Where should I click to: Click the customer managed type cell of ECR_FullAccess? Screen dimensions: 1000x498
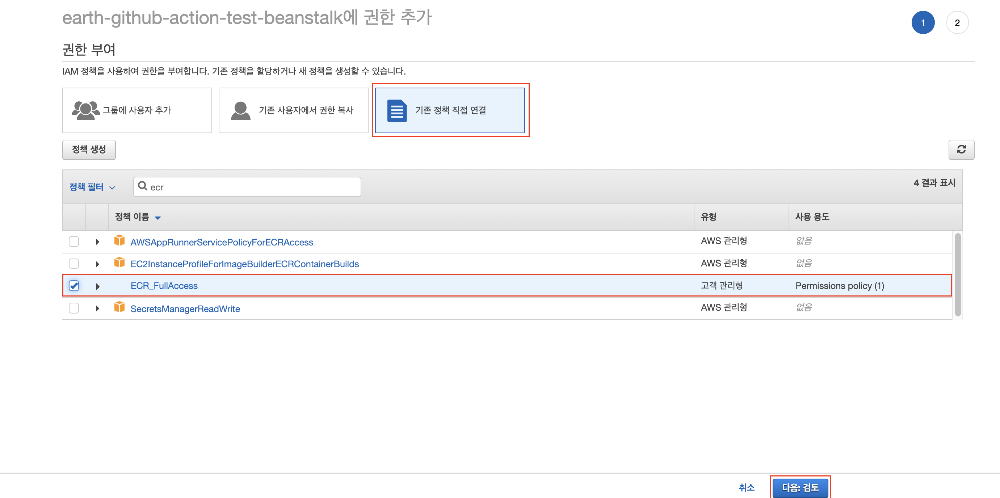[721, 286]
